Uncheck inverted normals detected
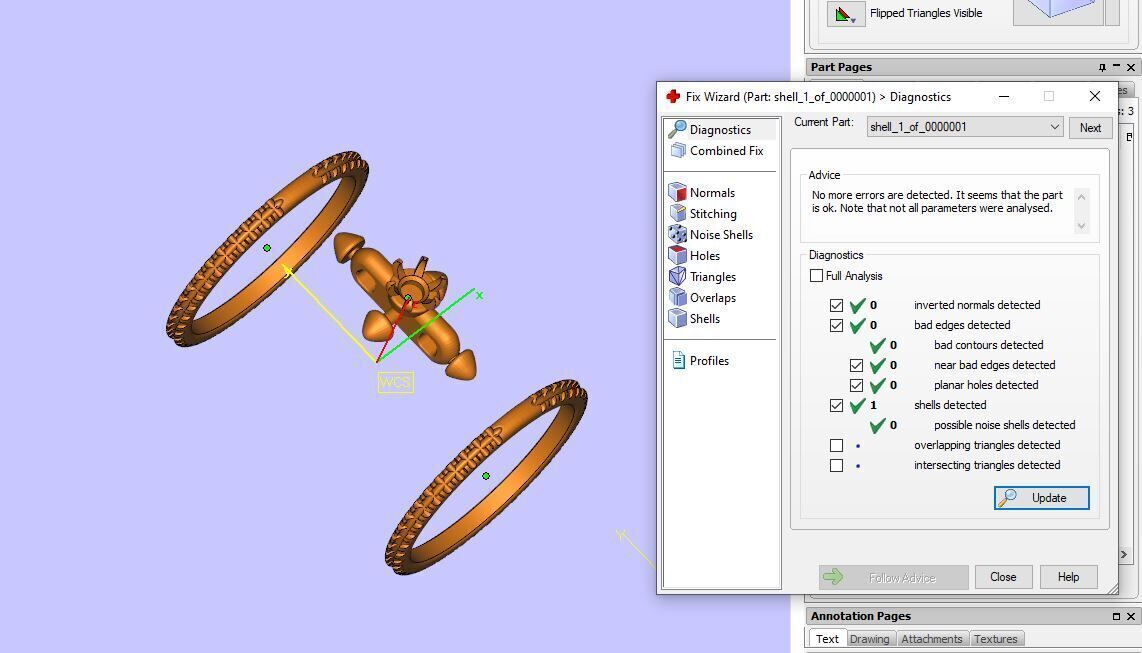 pyautogui.click(x=836, y=305)
